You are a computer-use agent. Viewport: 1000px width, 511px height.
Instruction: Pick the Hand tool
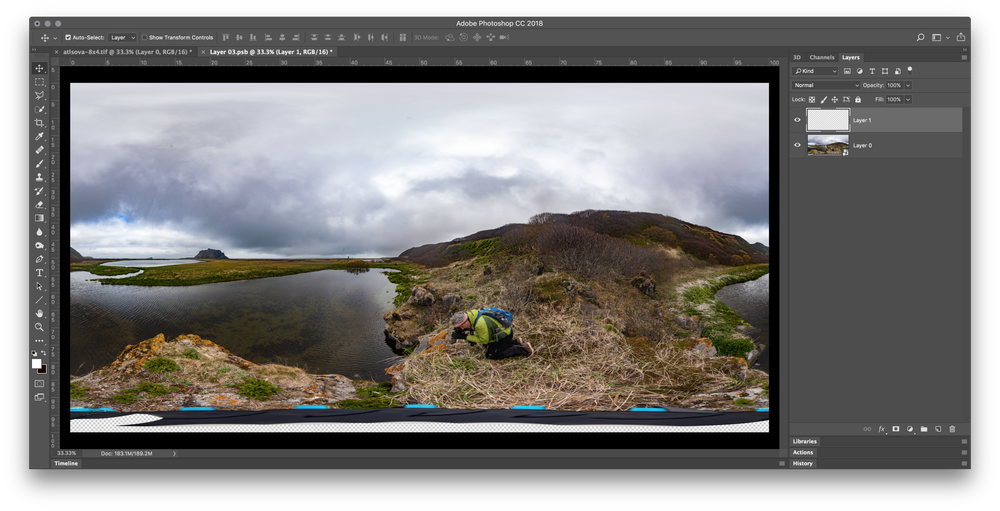(40, 313)
